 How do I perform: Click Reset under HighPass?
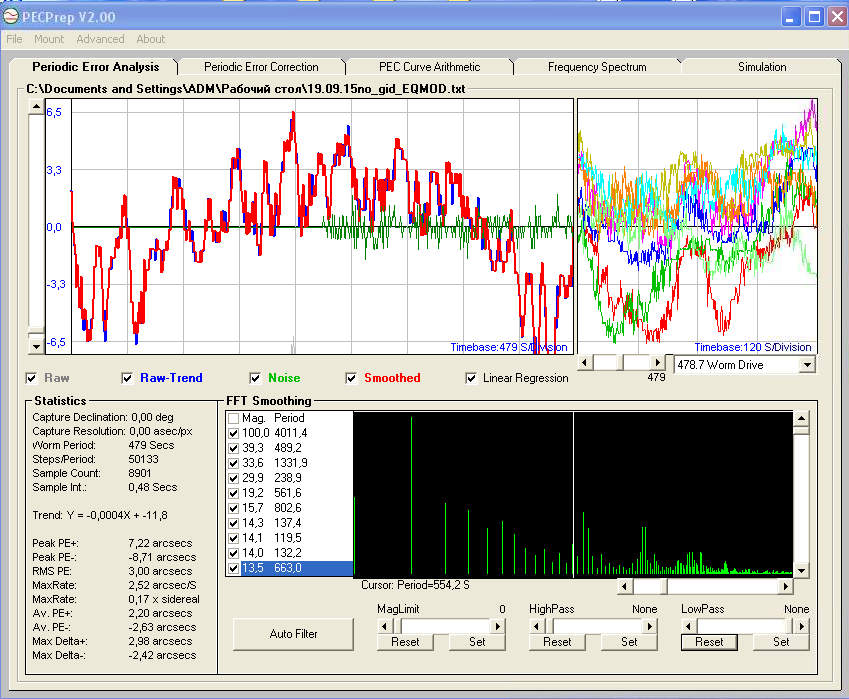click(x=557, y=642)
